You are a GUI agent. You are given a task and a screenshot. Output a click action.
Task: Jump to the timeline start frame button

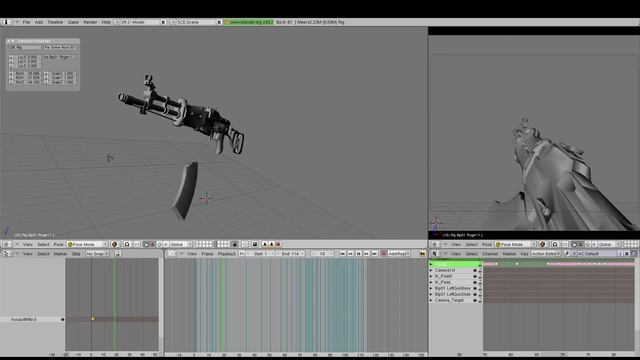click(342, 253)
